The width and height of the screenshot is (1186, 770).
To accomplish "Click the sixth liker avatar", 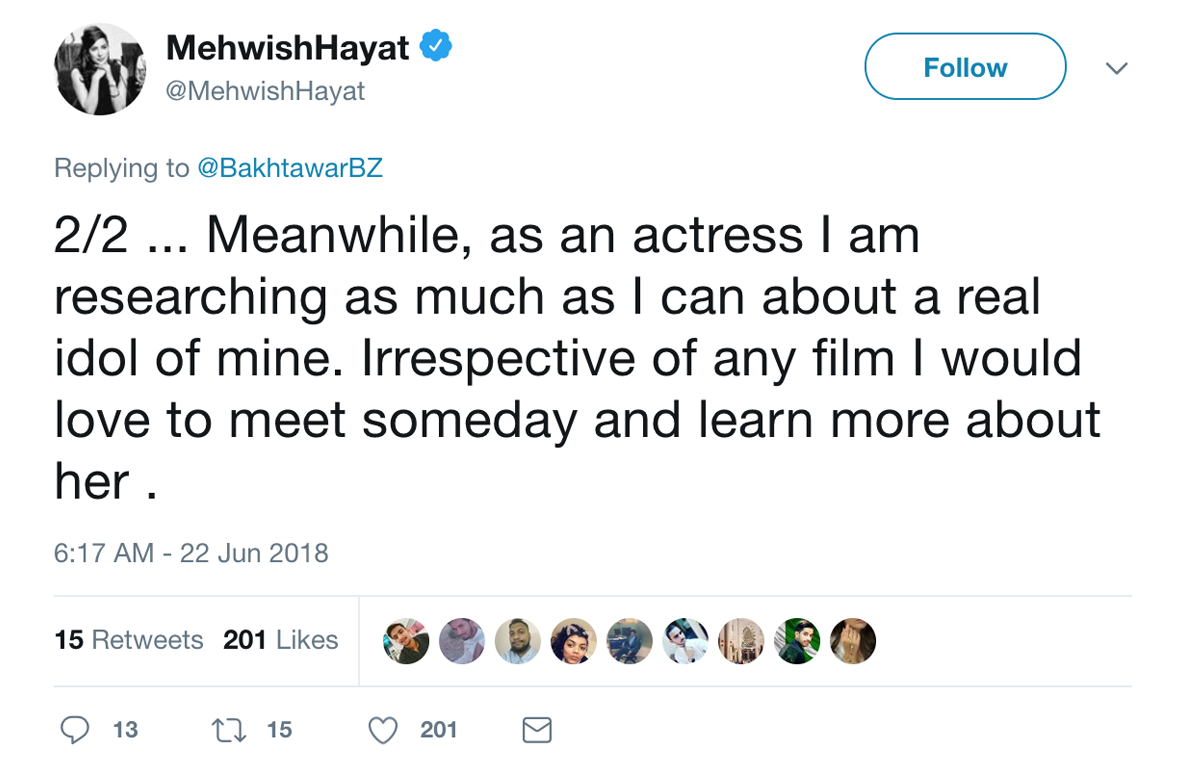I will [686, 641].
